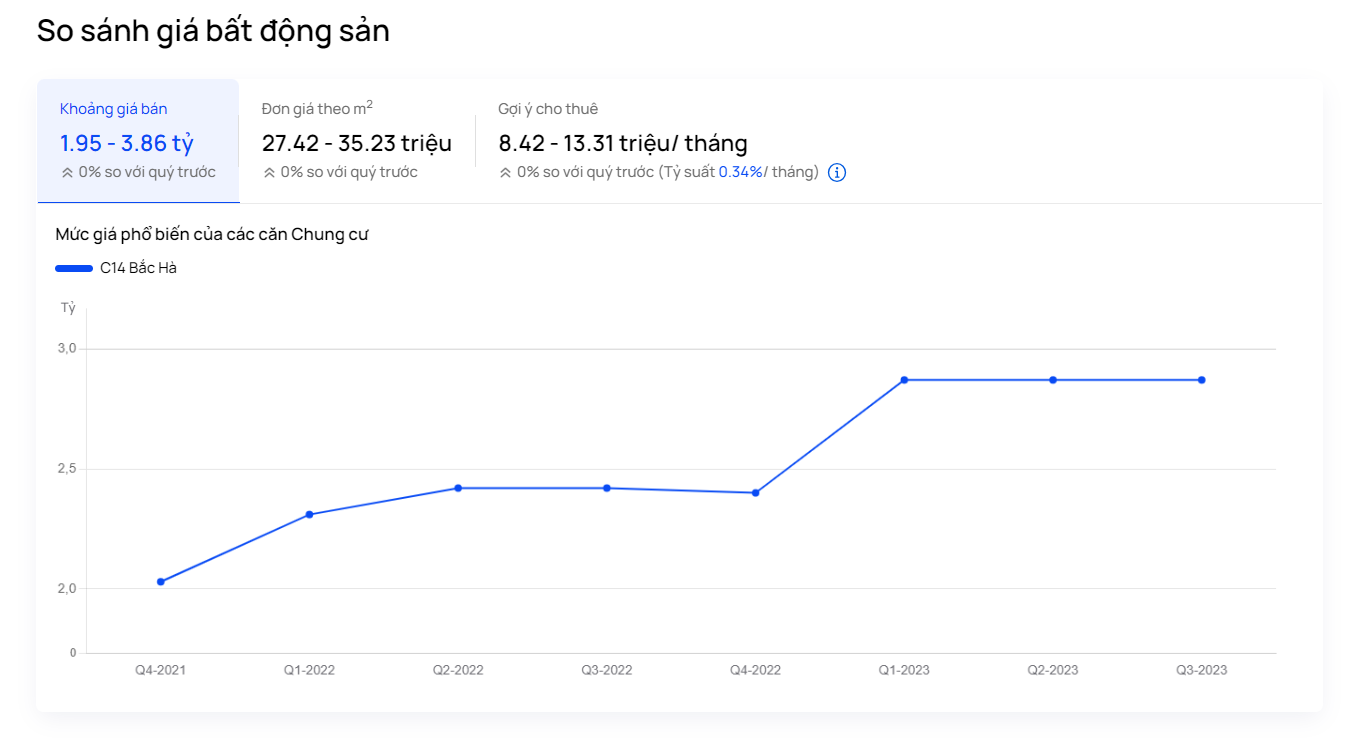The height and width of the screenshot is (746, 1348).
Task: Switch to Đơn giá theo m² tab
Action: point(357,141)
